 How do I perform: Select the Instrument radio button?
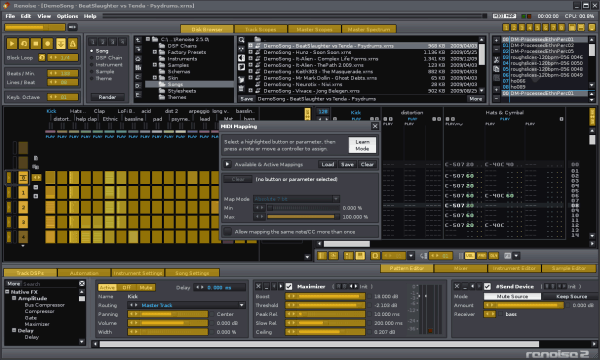(92, 65)
